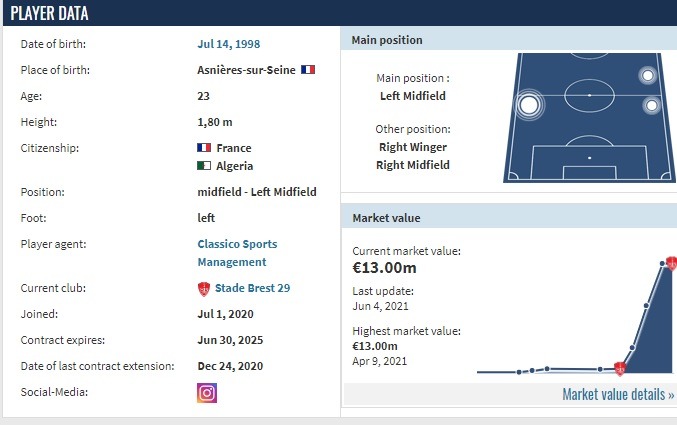Click the Brest crest at chart peak
The image size is (677, 425).
(x=672, y=263)
